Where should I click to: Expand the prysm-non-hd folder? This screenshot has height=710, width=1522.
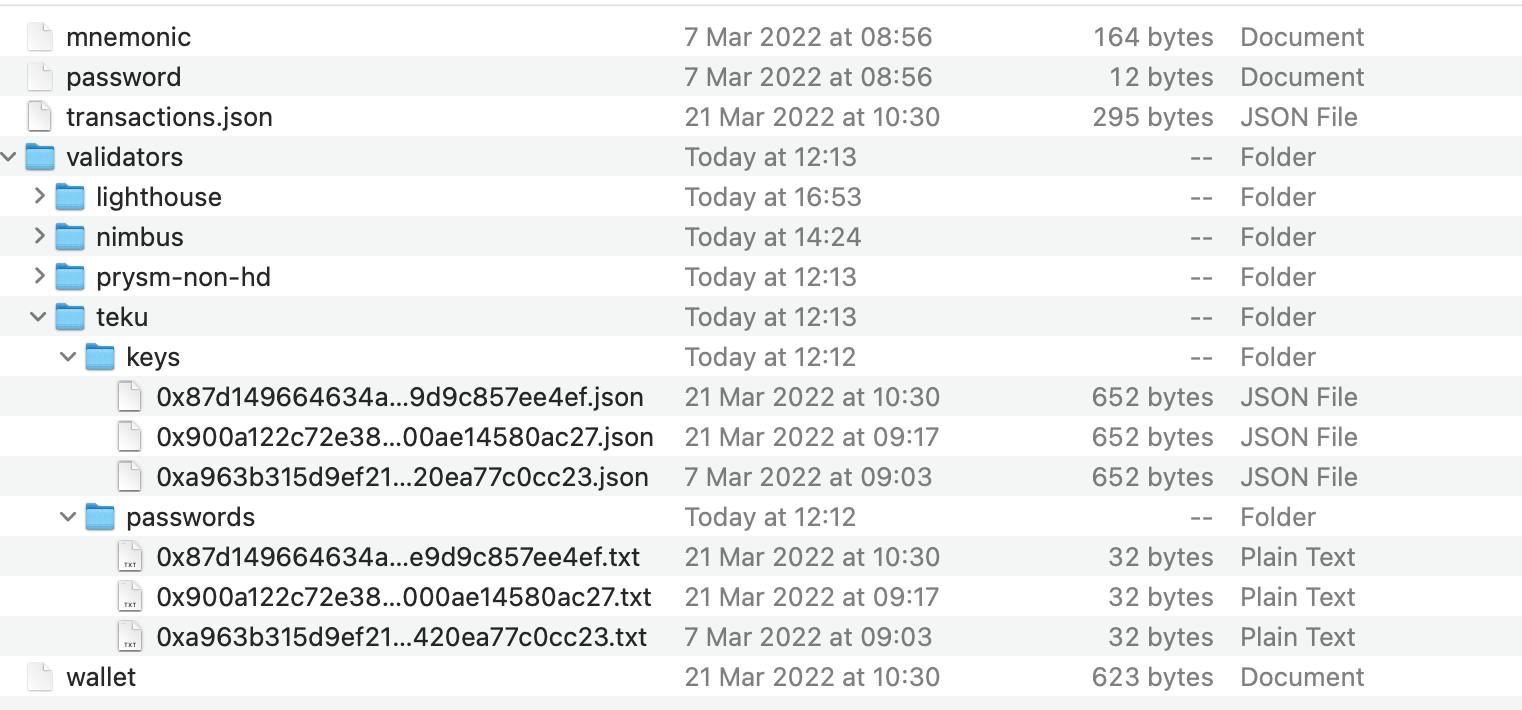tap(39, 277)
